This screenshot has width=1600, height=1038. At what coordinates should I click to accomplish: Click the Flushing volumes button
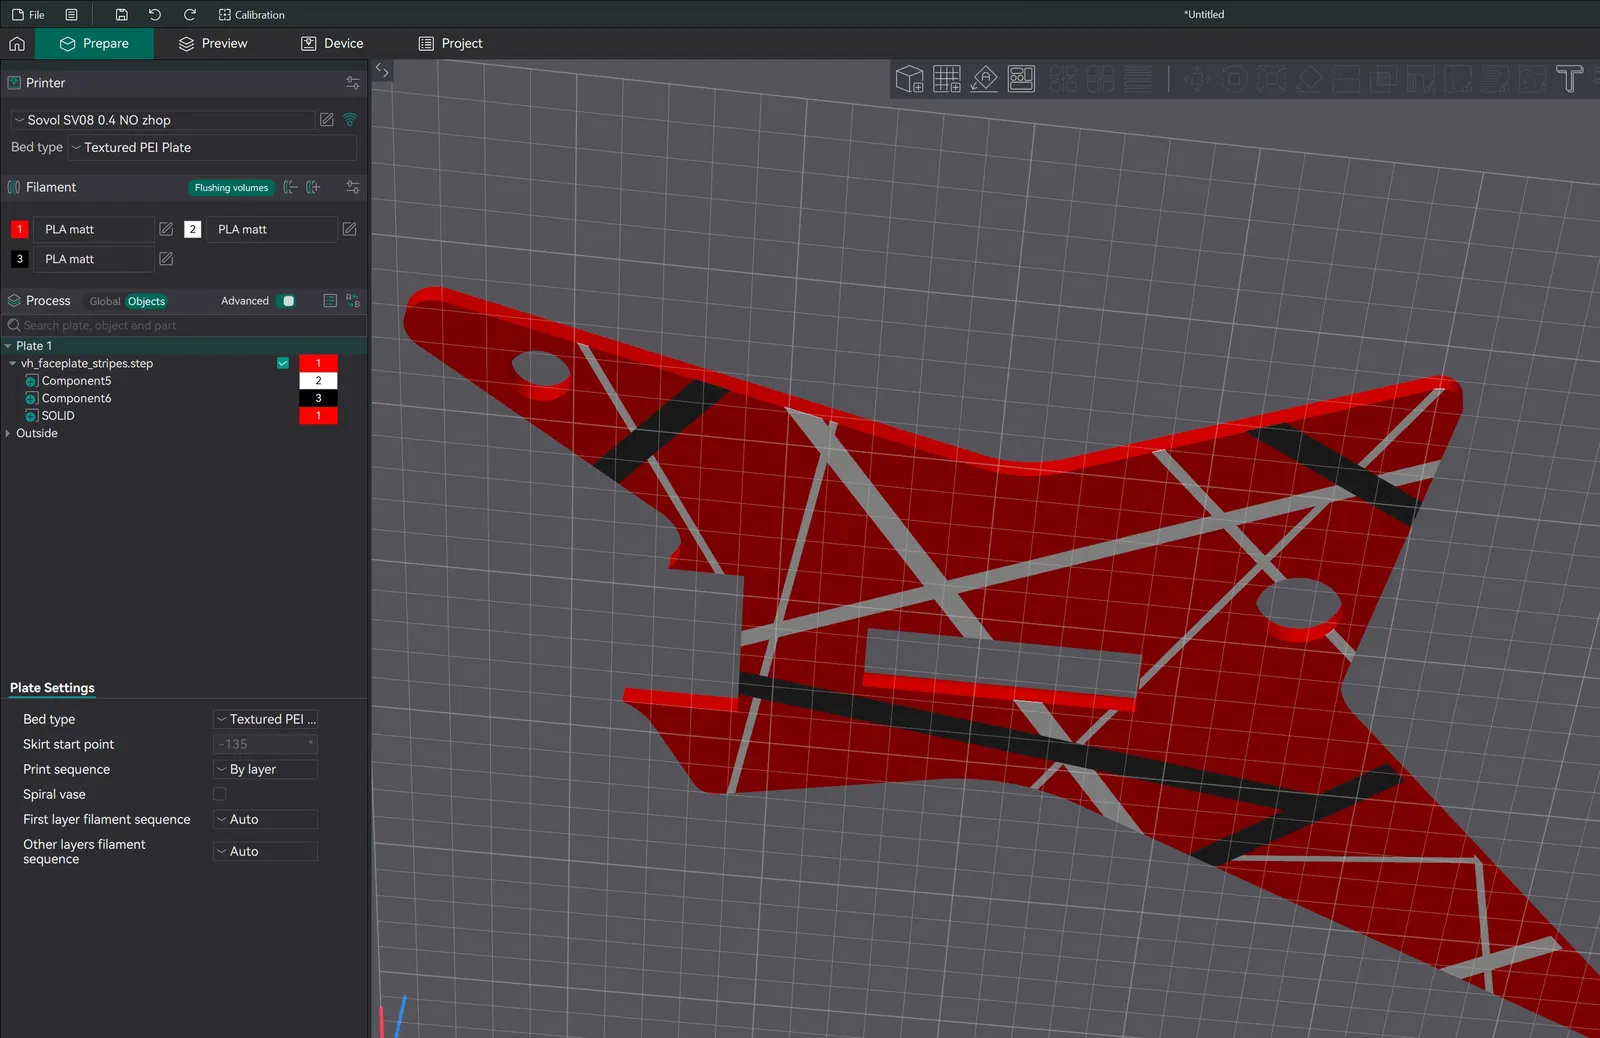[231, 188]
